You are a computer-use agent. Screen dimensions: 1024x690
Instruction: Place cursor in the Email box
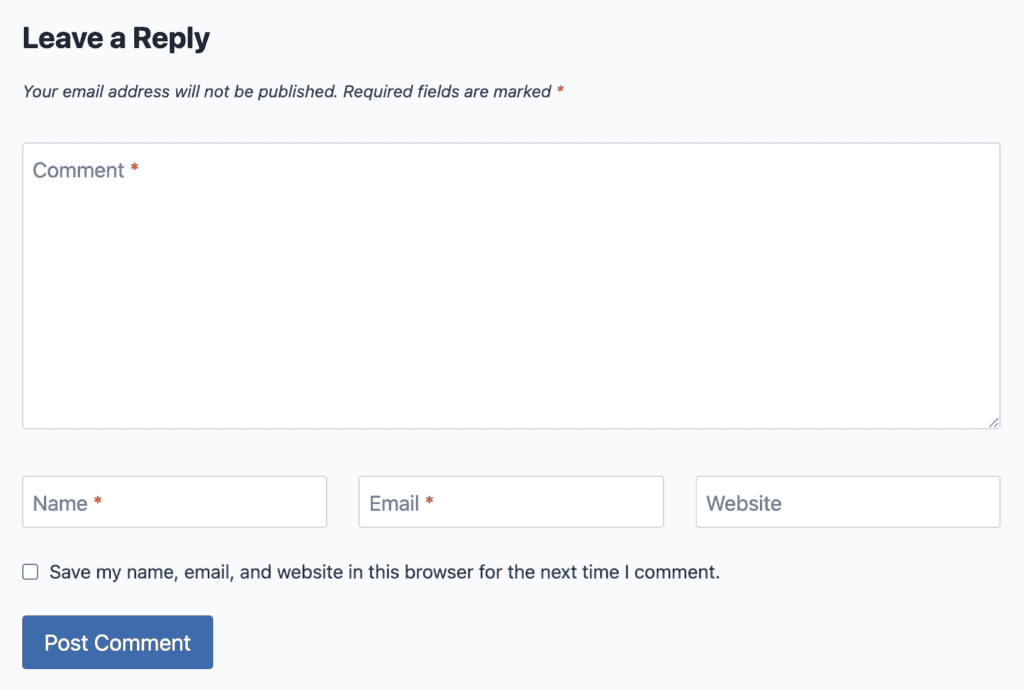(x=510, y=502)
